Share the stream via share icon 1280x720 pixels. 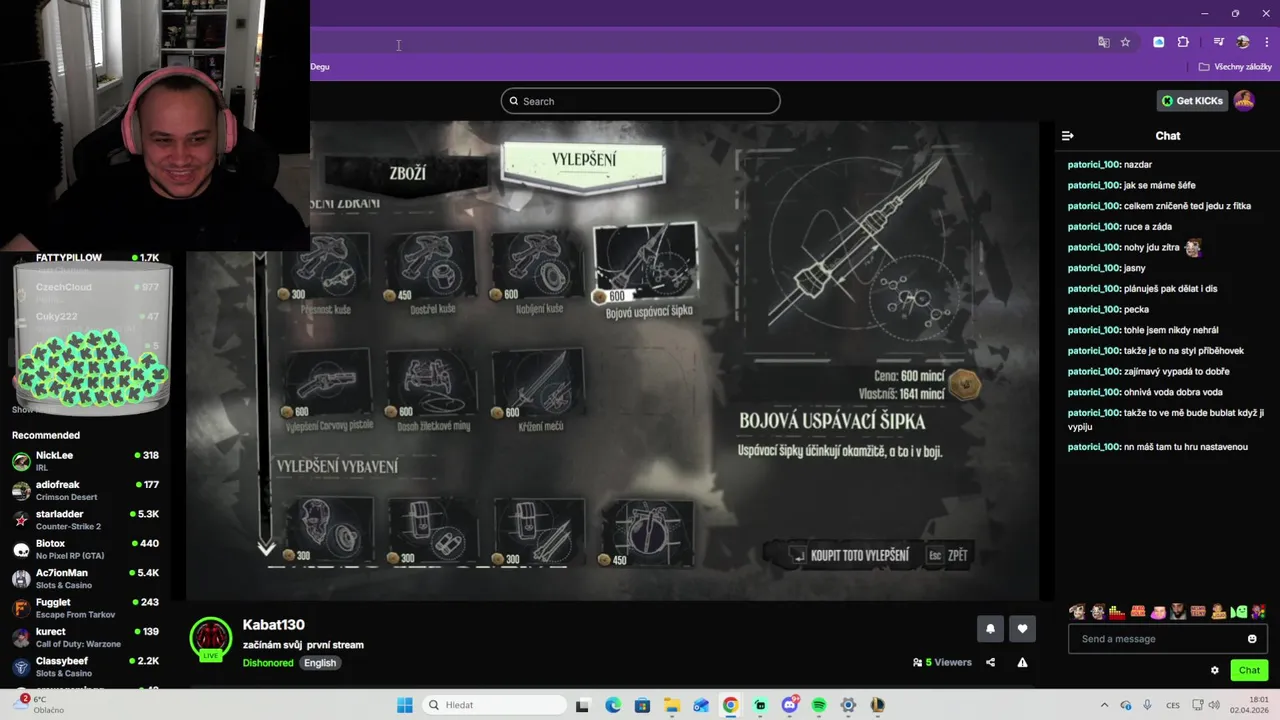990,662
